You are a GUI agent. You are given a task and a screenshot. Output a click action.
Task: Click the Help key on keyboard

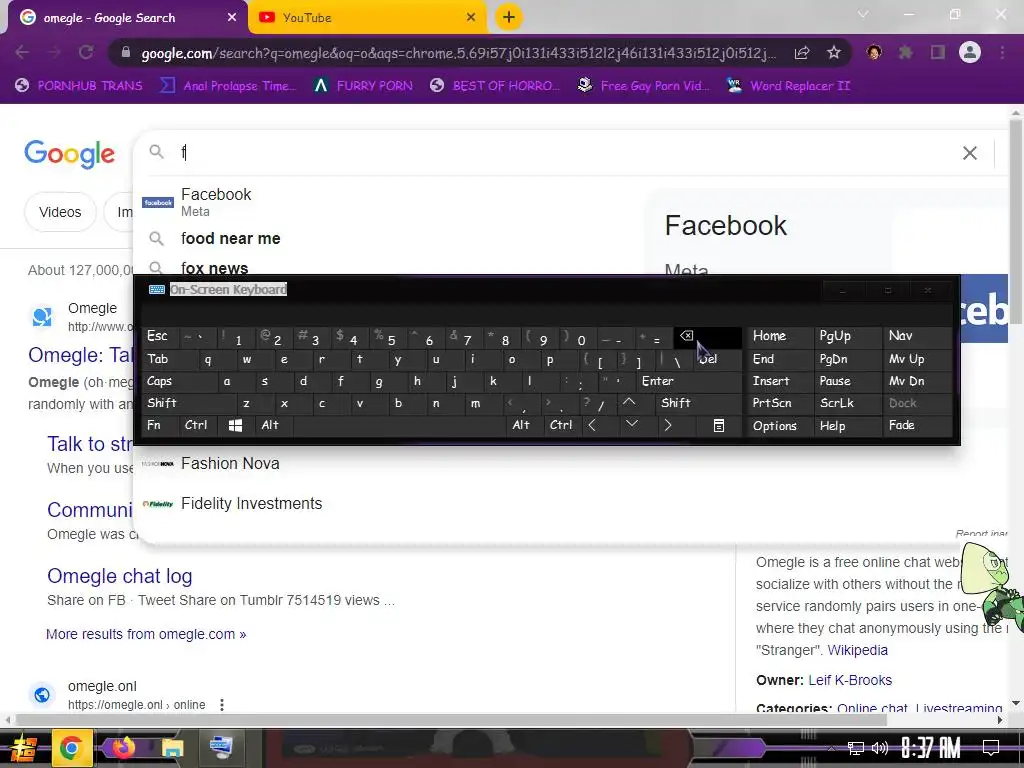tap(846, 426)
